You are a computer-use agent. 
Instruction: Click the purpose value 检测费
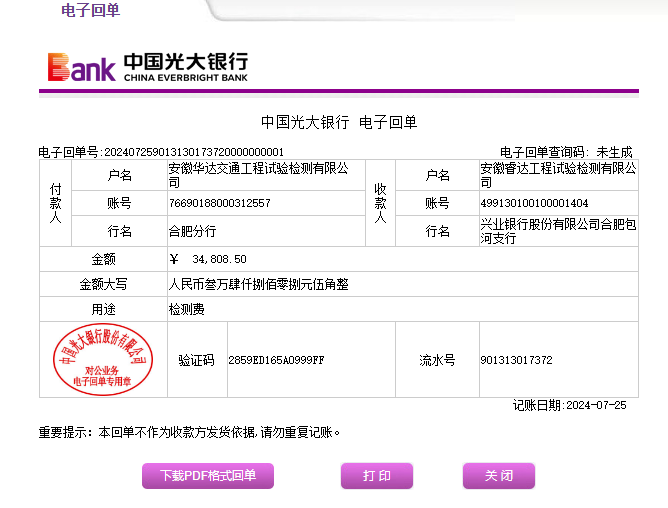point(186,310)
